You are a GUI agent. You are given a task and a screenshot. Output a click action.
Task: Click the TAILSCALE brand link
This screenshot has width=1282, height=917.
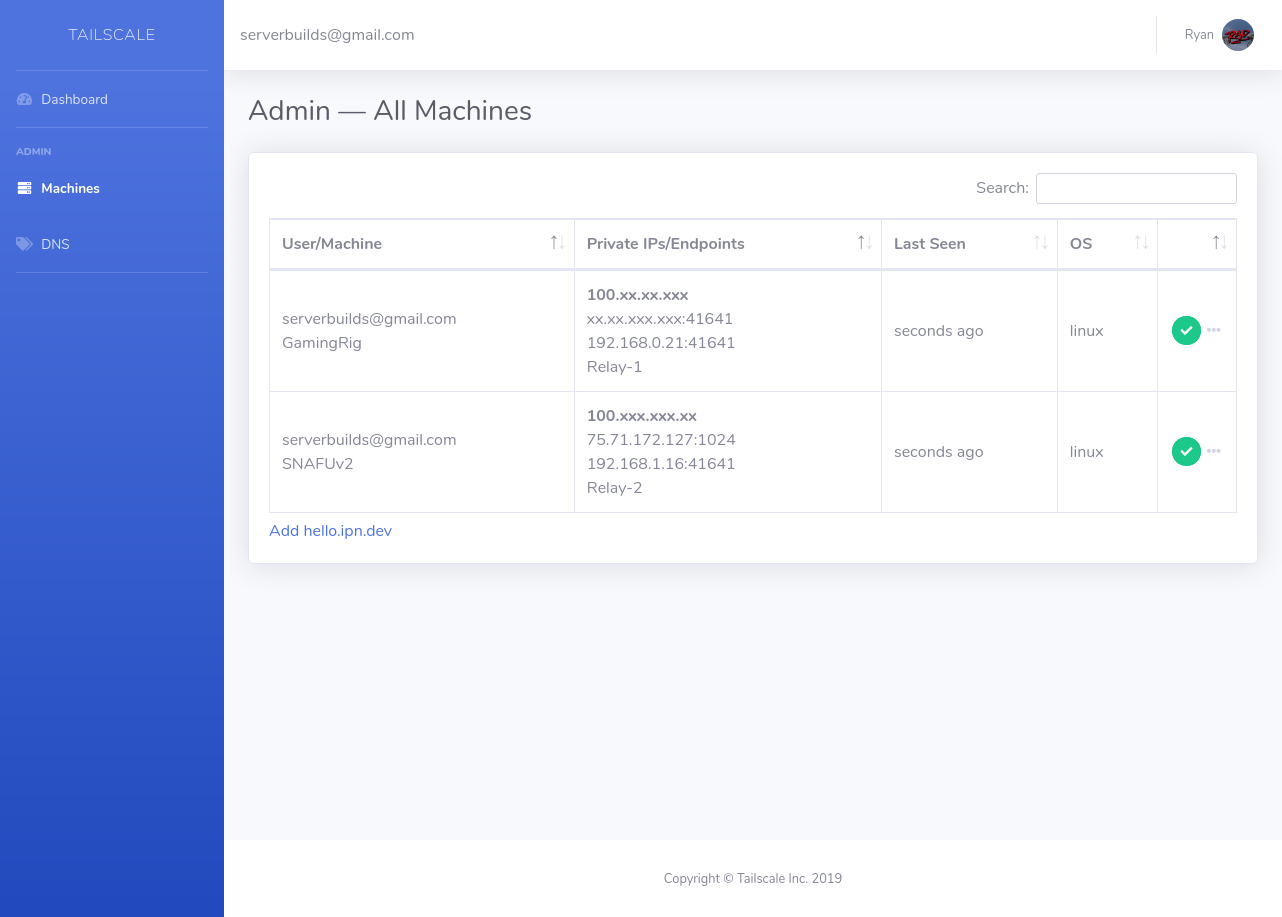coord(112,35)
